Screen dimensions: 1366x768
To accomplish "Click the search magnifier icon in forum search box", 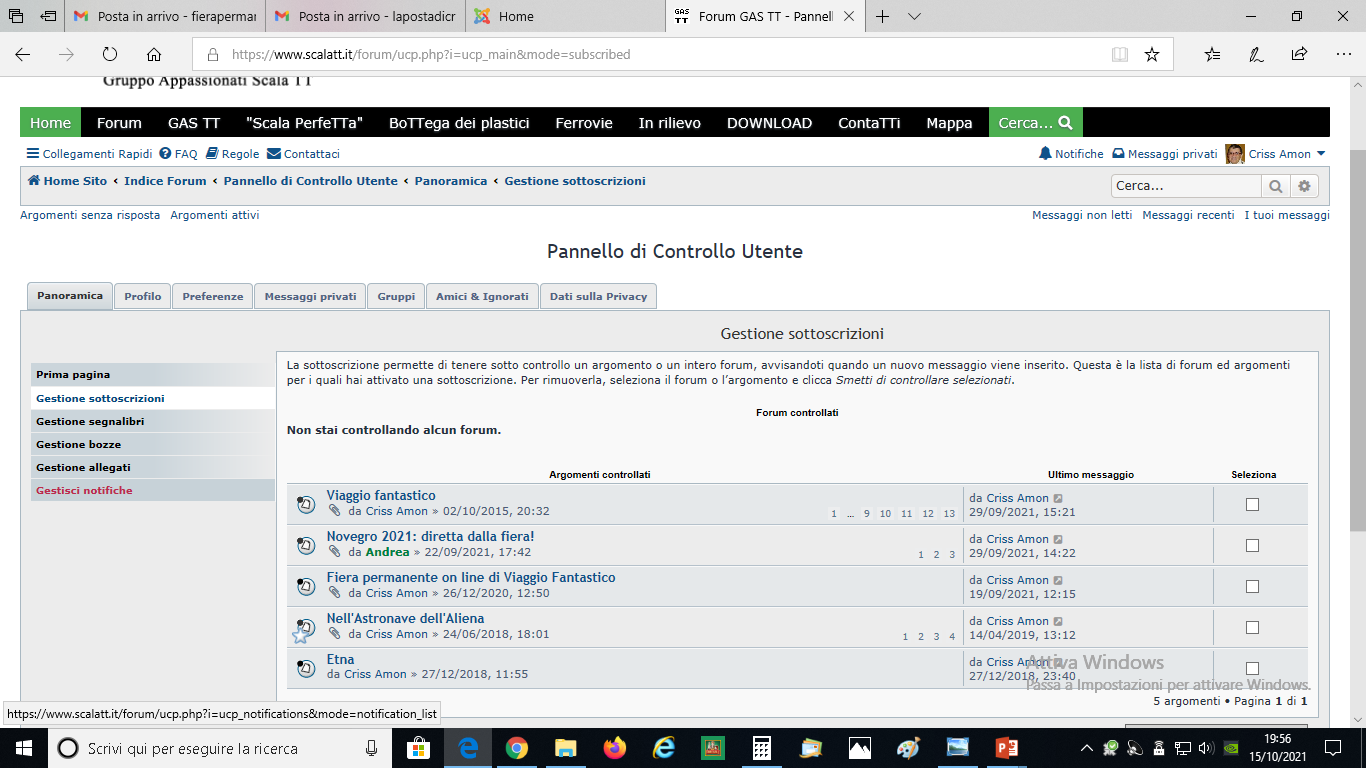I will 1275,186.
